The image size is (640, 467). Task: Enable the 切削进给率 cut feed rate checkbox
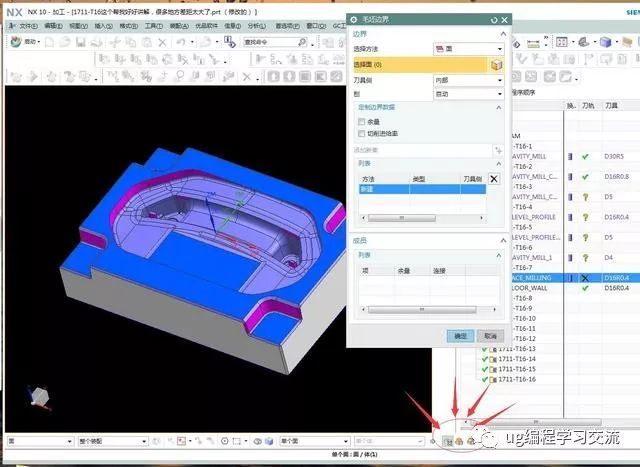tap(361, 133)
